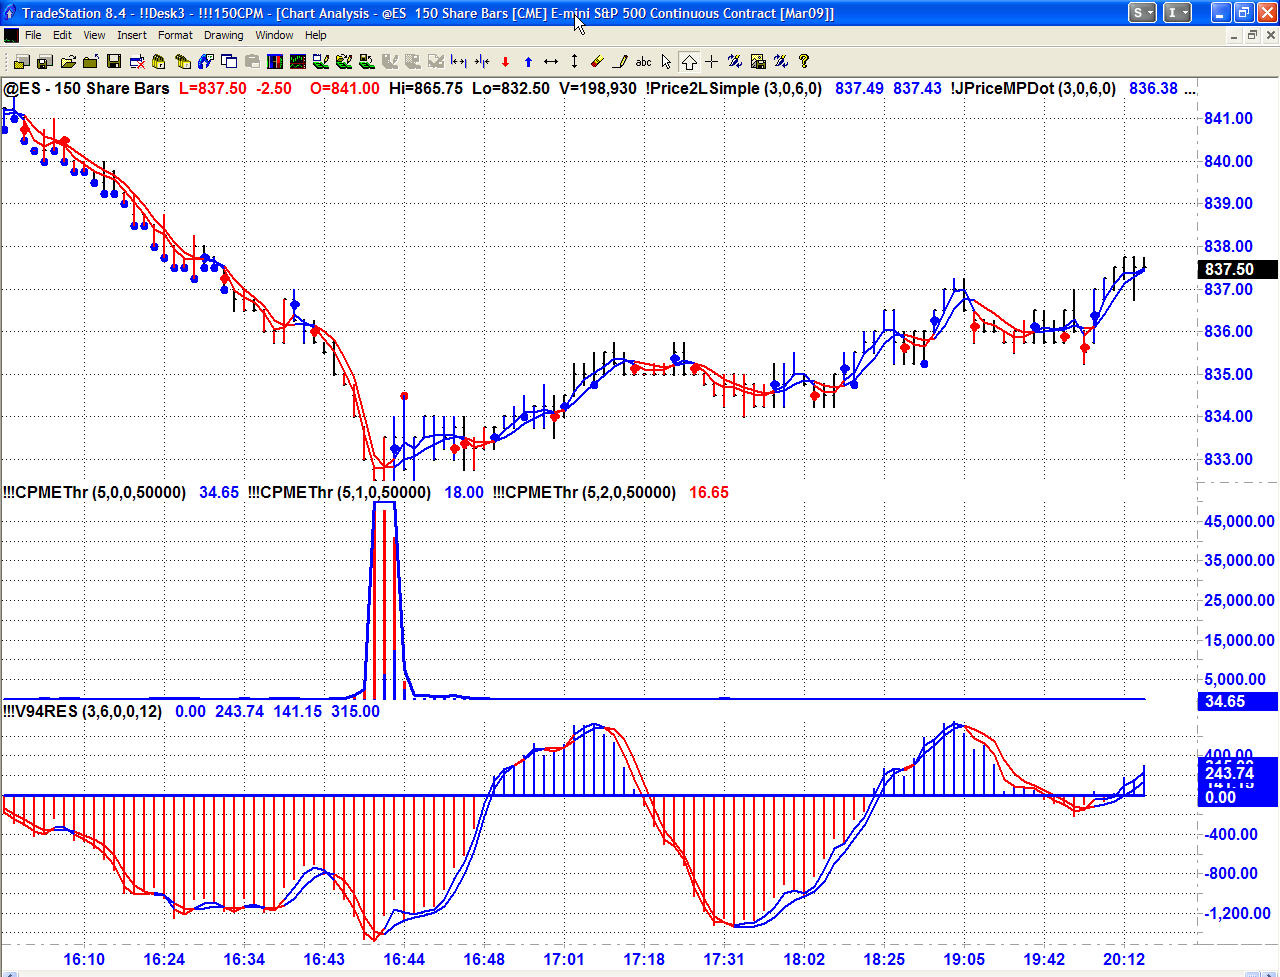Click the !!!V94RES indicator label
Viewport: 1280px width, 977px height.
point(82,711)
